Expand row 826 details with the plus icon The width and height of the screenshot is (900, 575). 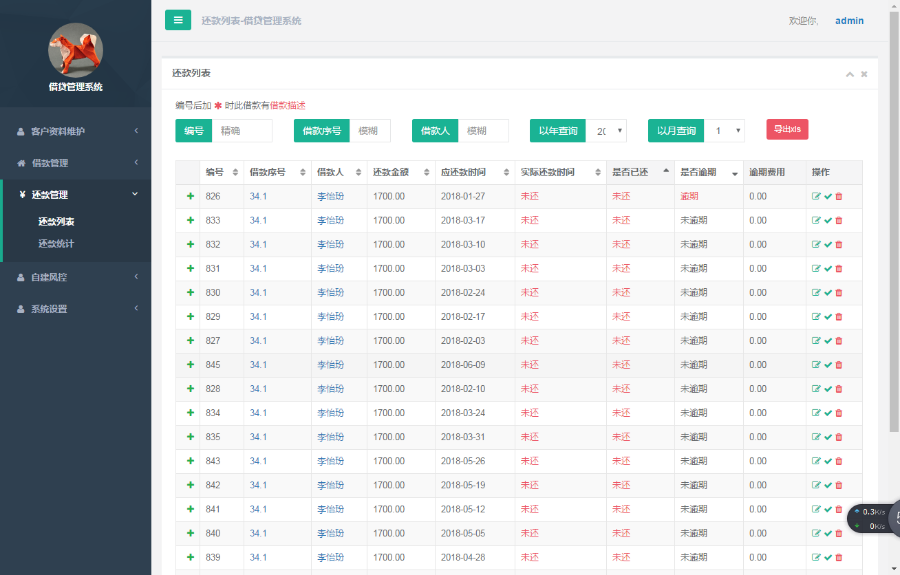tap(190, 196)
